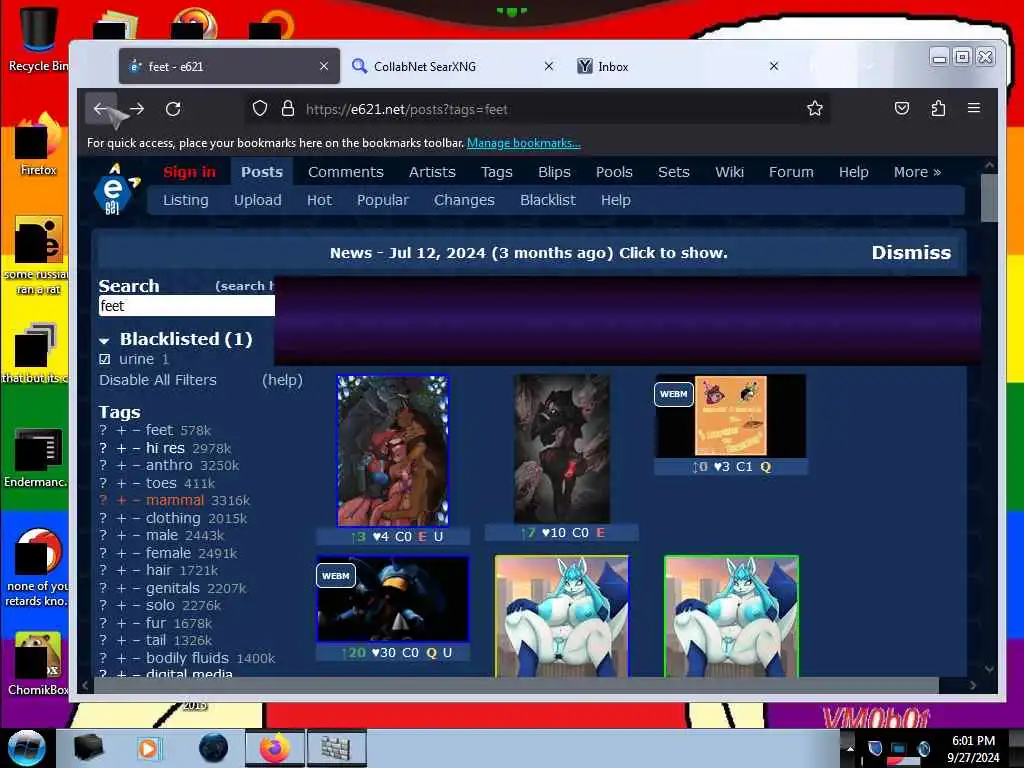Screen dimensions: 1024x768
Task: Open the Popular submenu link
Action: [382, 200]
